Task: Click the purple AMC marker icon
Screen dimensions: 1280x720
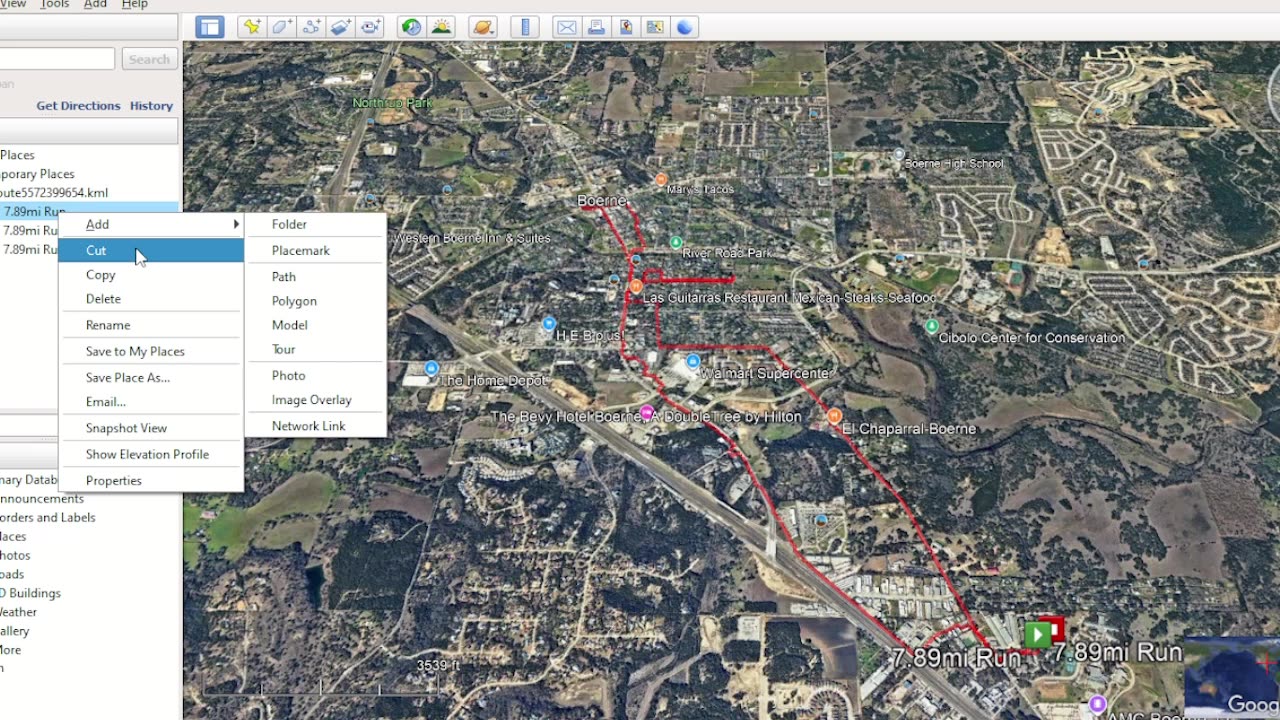Action: pyautogui.click(x=1097, y=703)
